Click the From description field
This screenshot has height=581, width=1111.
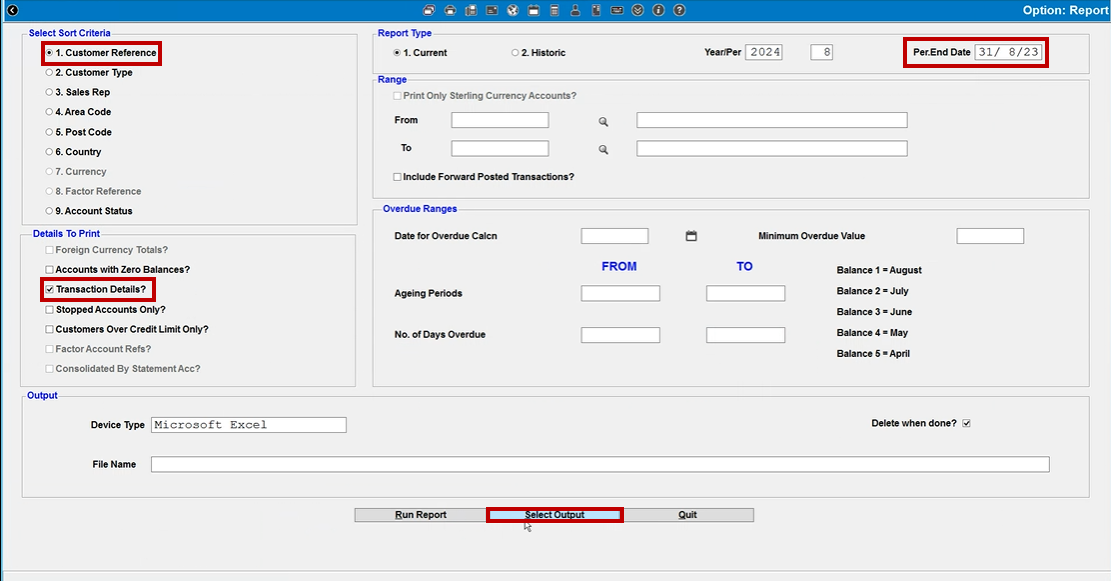772,120
